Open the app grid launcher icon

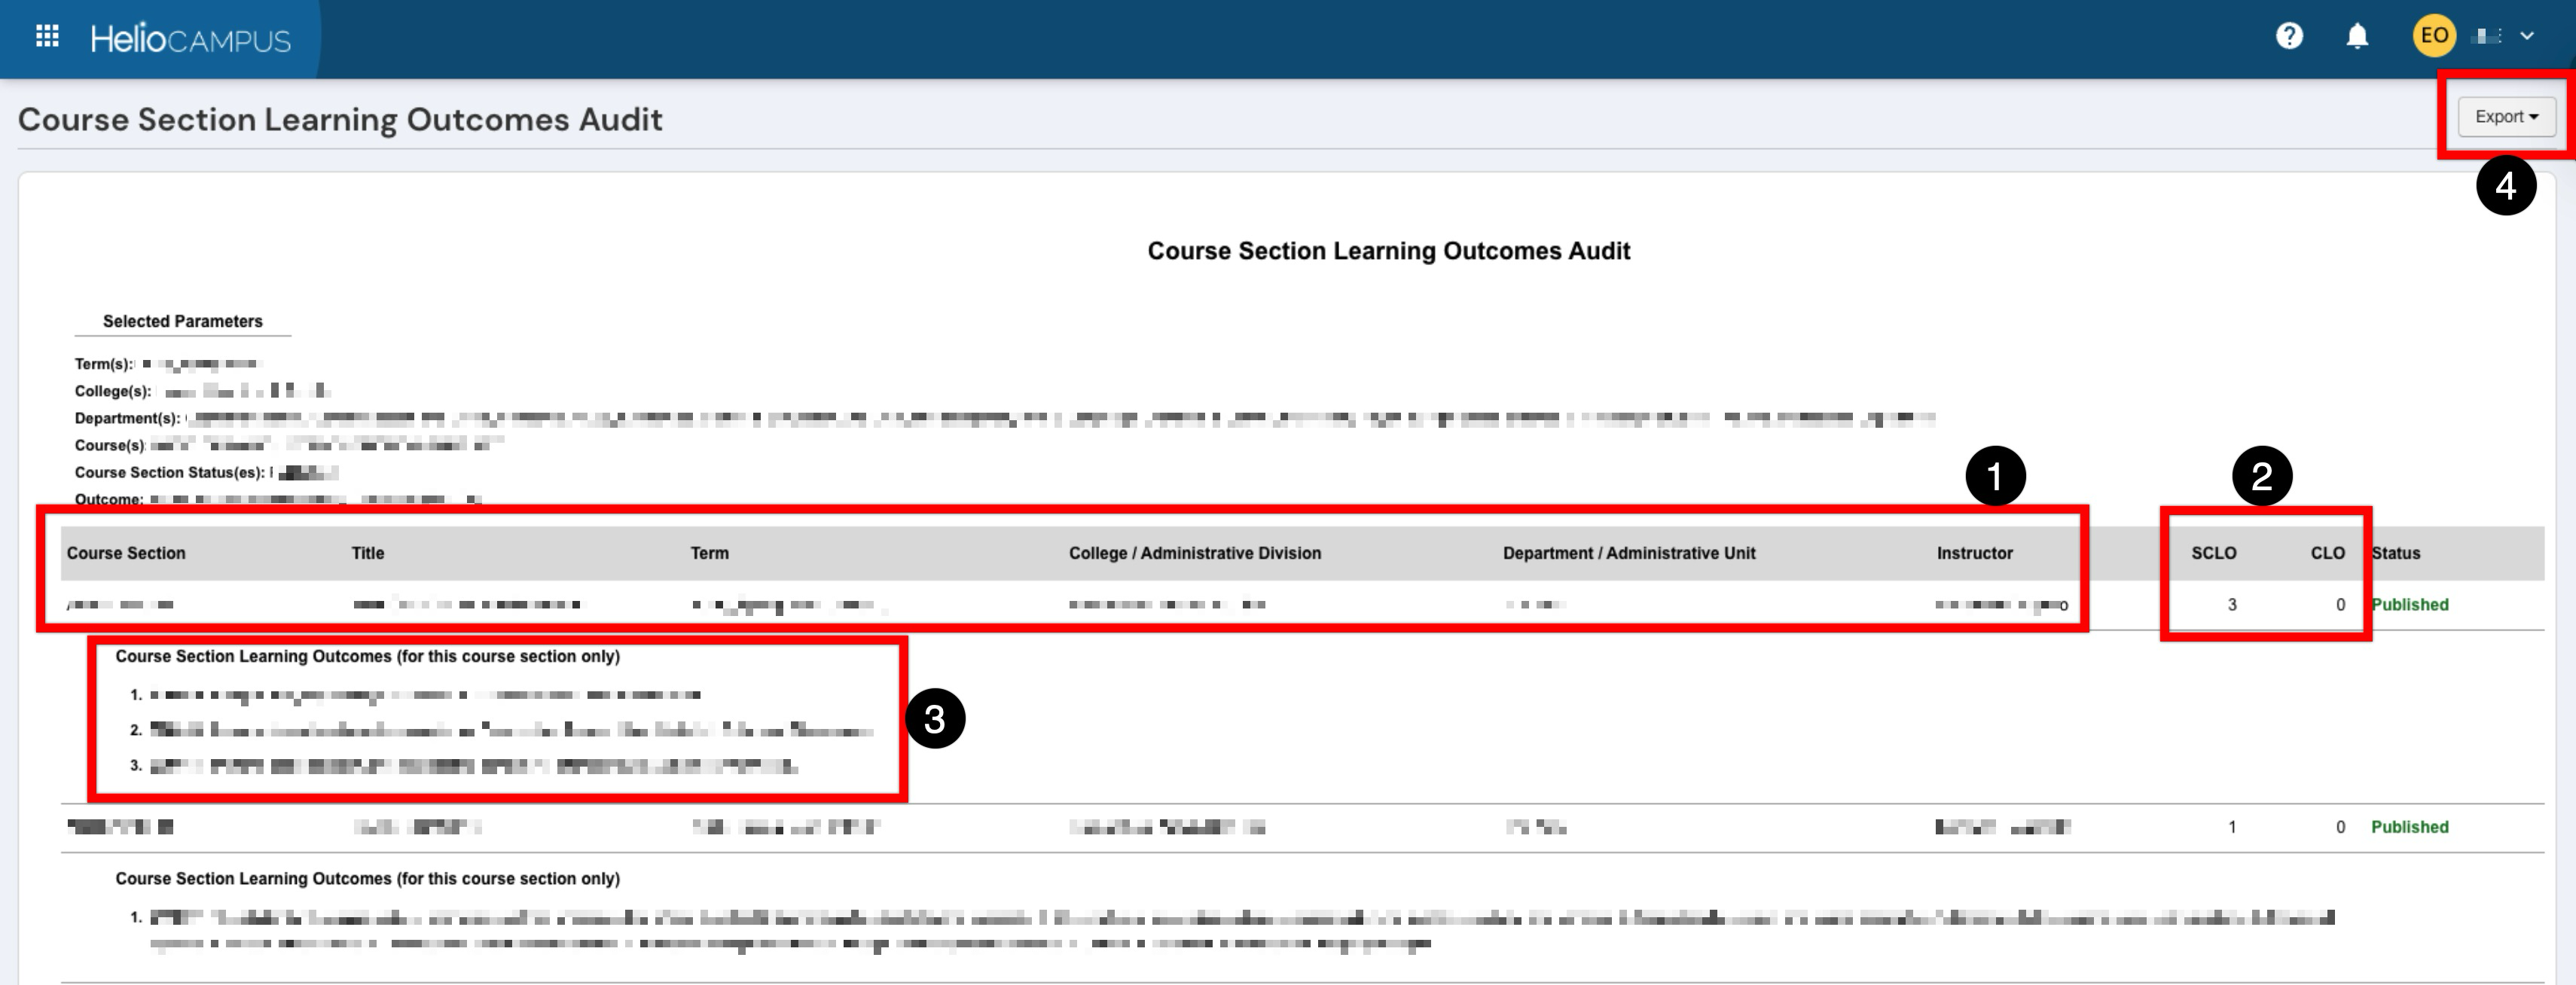pos(47,37)
